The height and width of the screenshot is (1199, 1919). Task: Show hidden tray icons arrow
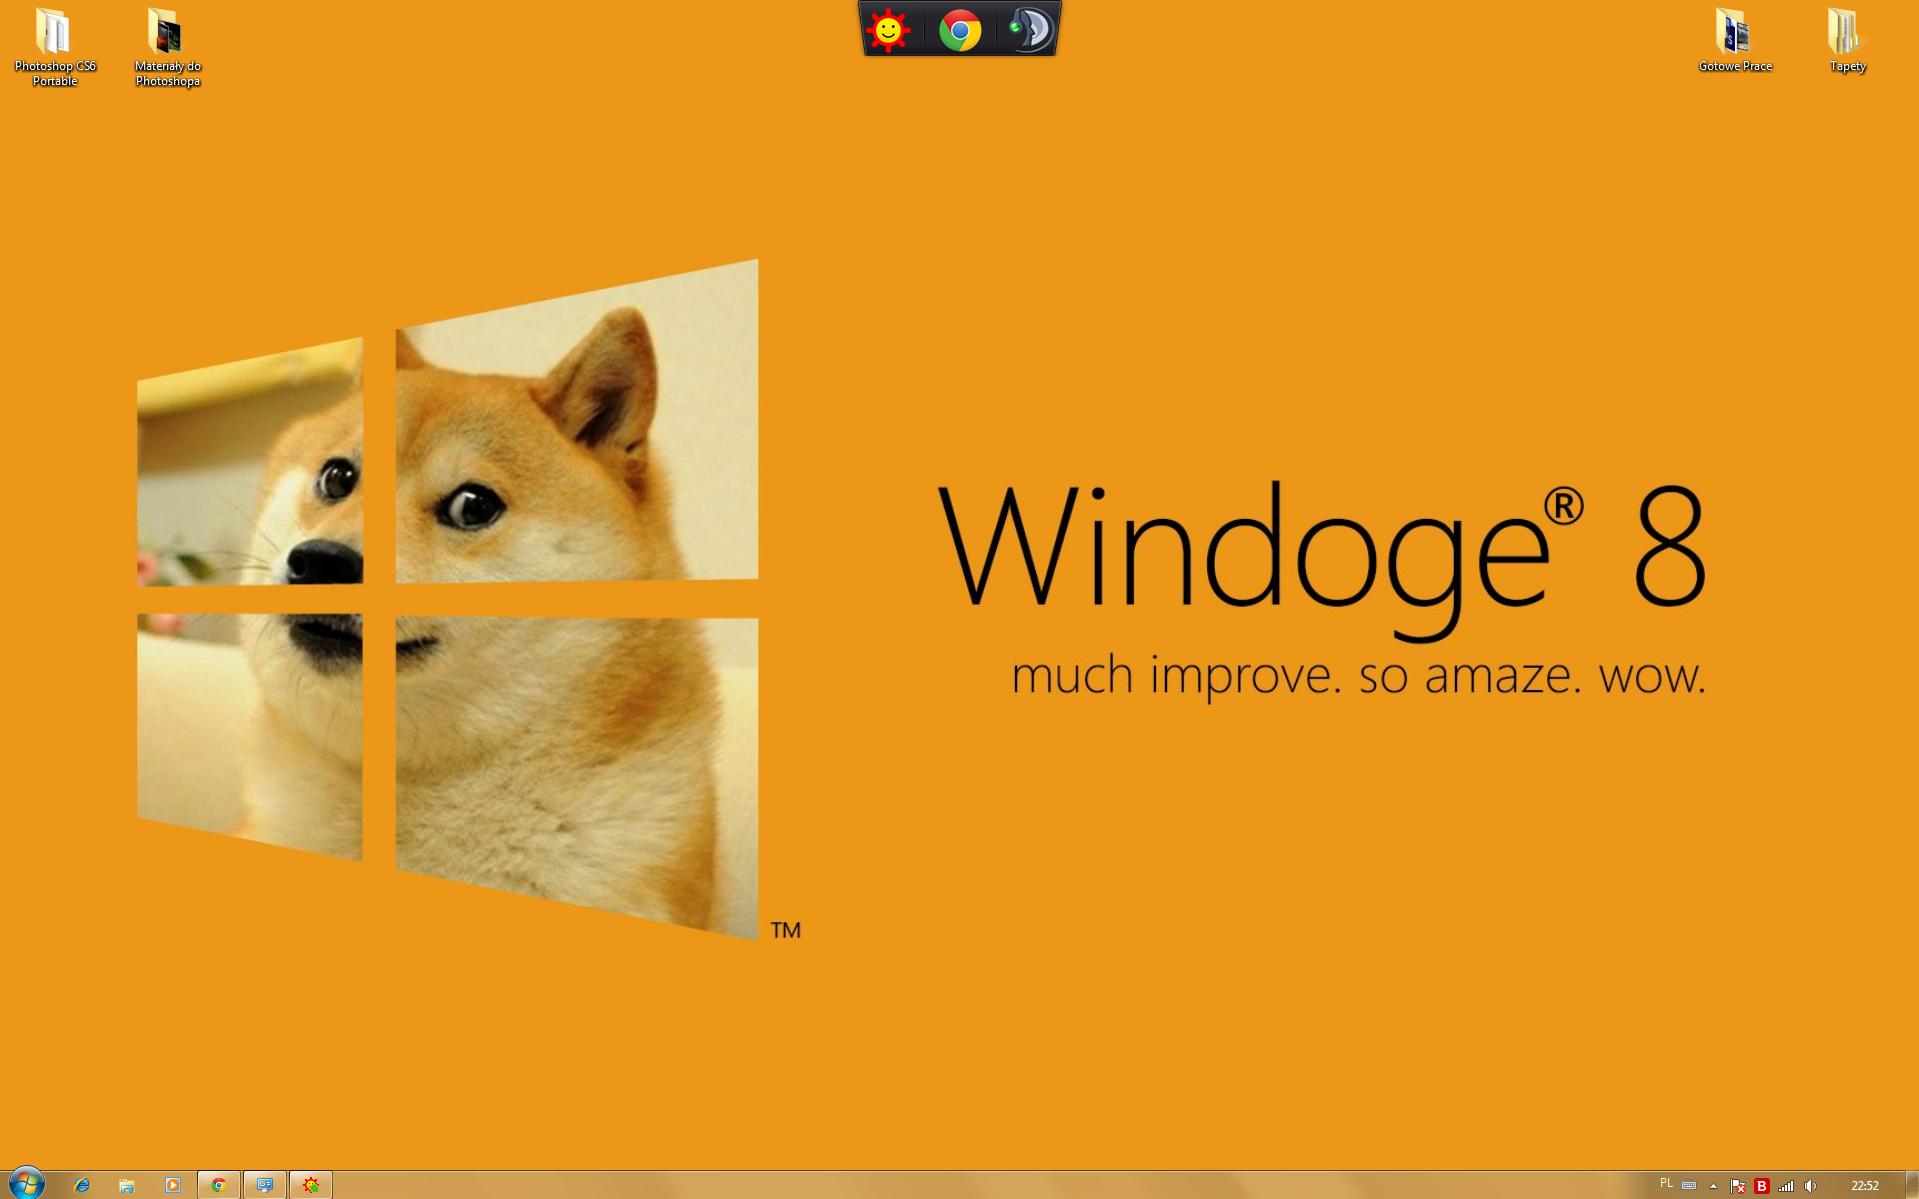1713,1186
